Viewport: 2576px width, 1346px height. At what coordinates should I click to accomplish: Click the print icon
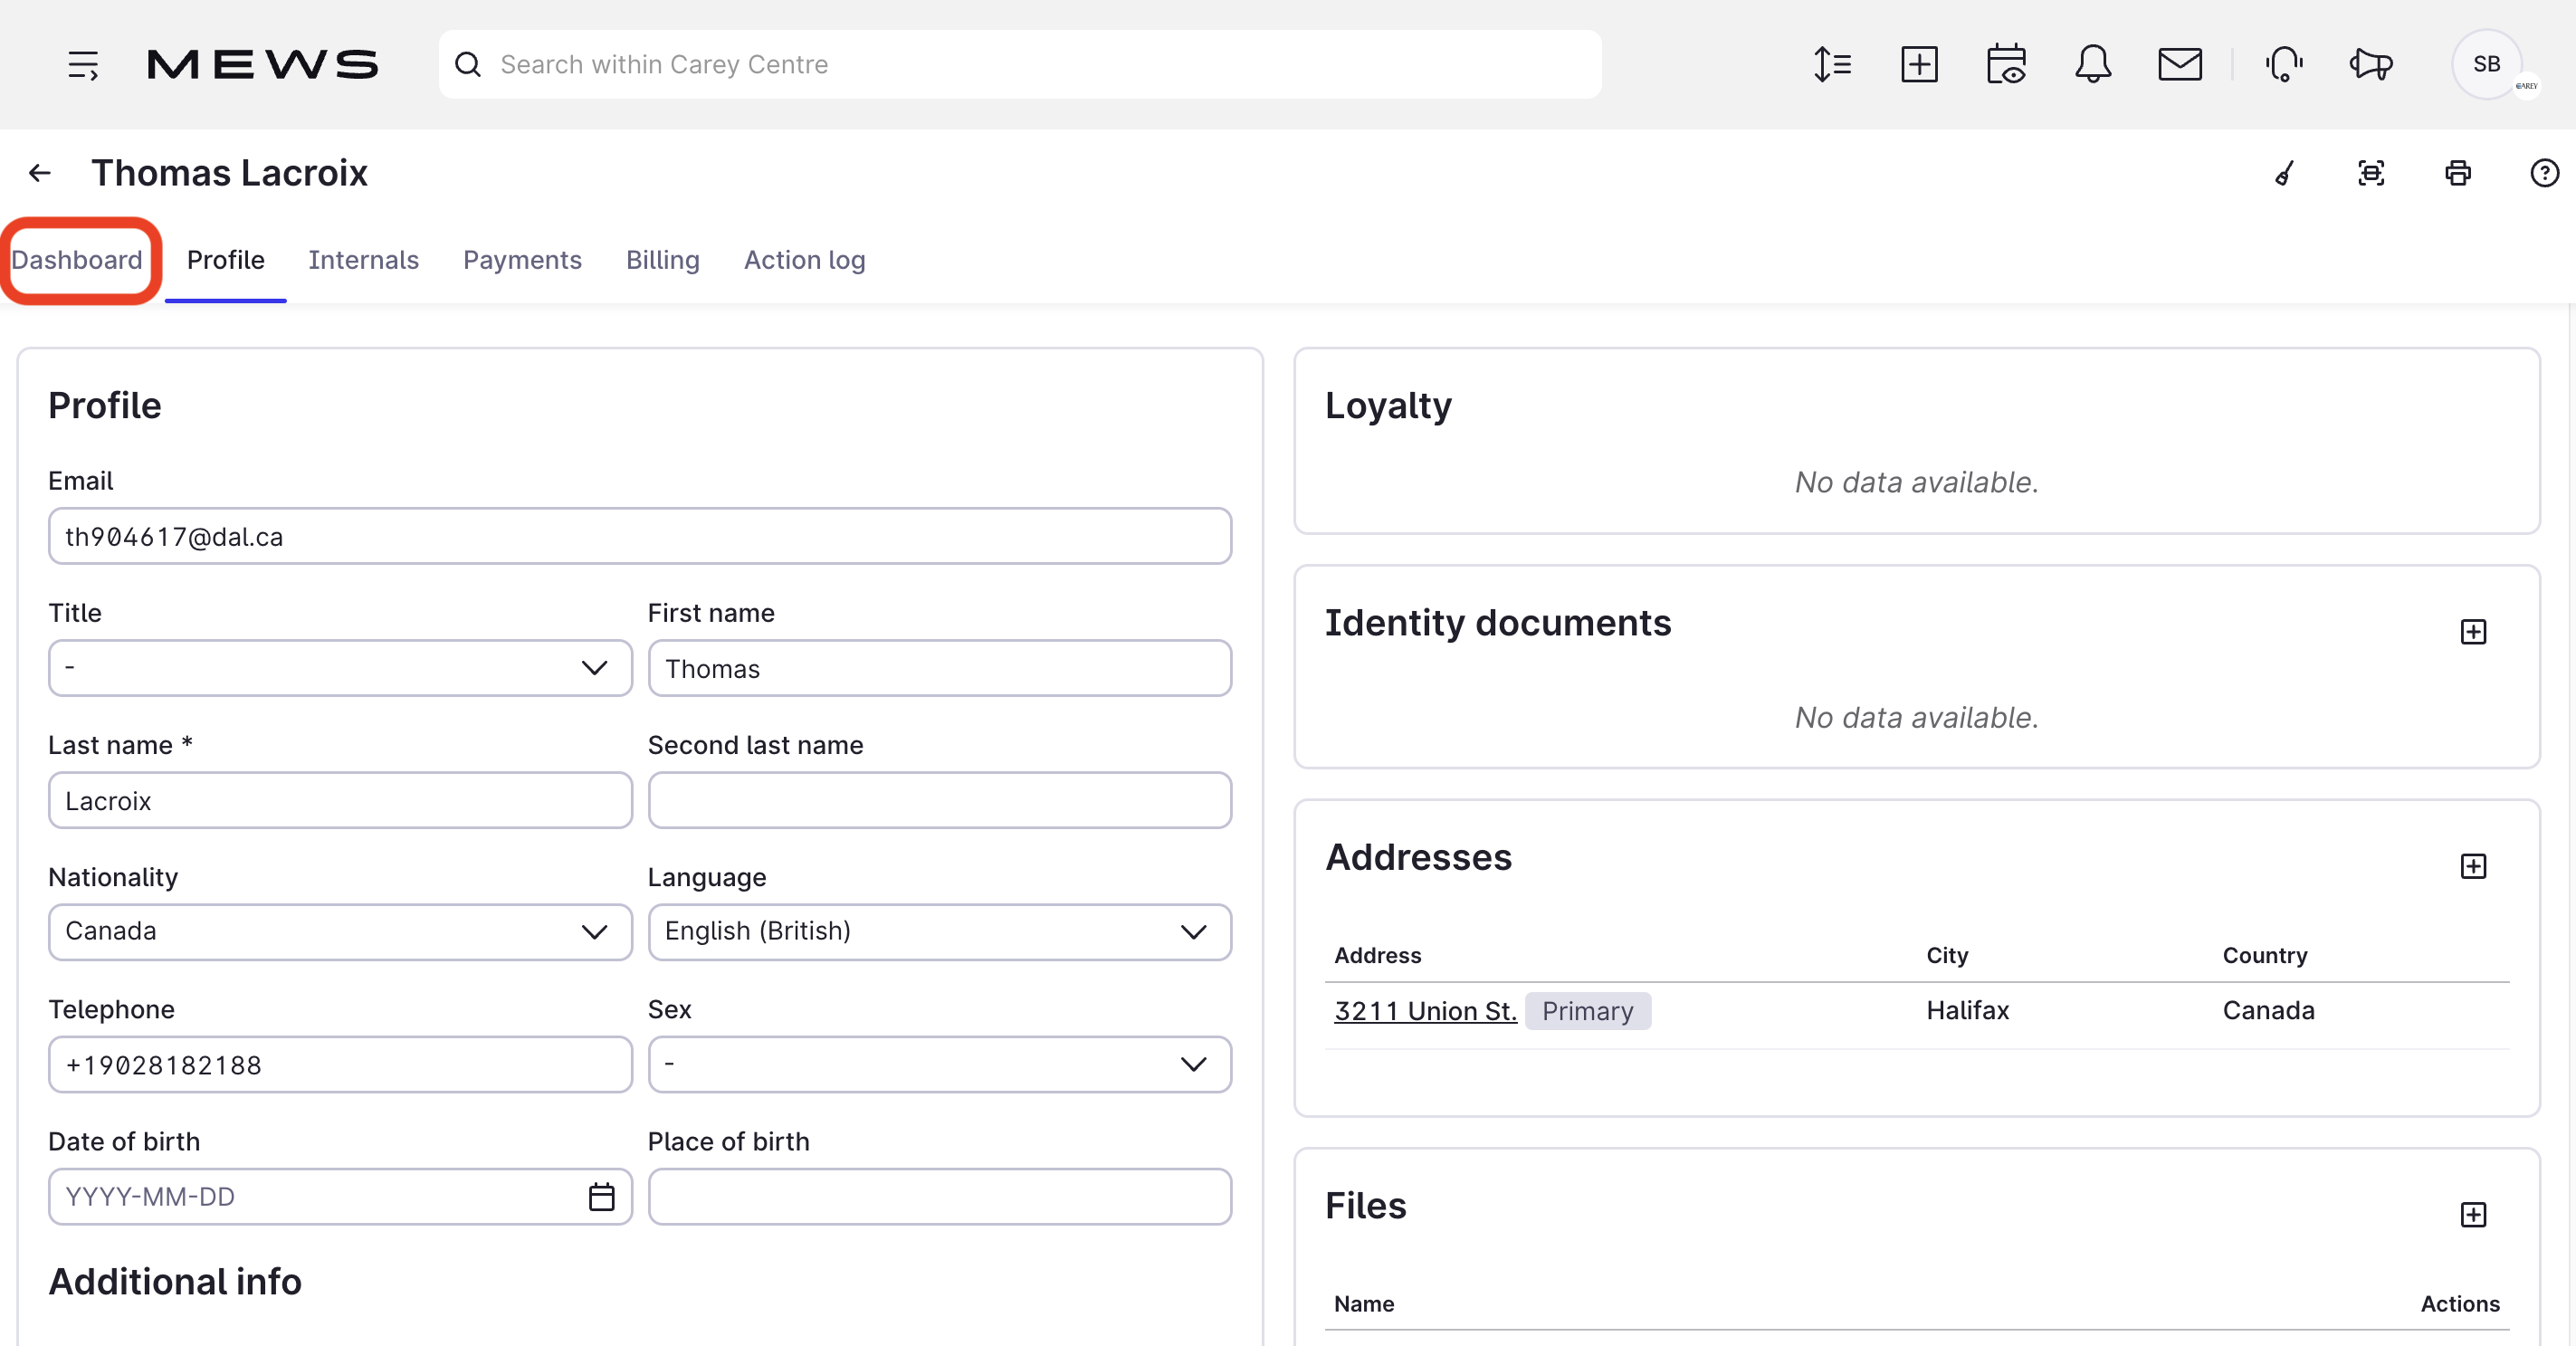click(x=2457, y=173)
